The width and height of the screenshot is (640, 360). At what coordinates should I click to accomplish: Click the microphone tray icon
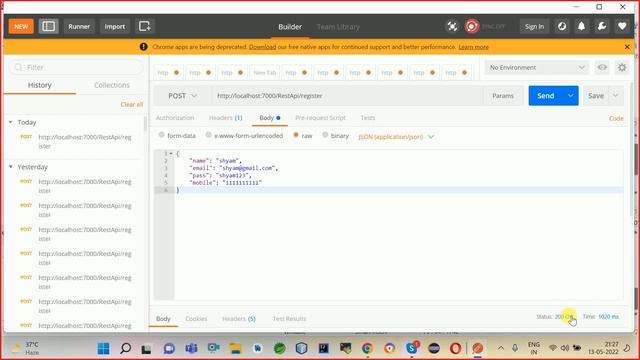click(515, 348)
